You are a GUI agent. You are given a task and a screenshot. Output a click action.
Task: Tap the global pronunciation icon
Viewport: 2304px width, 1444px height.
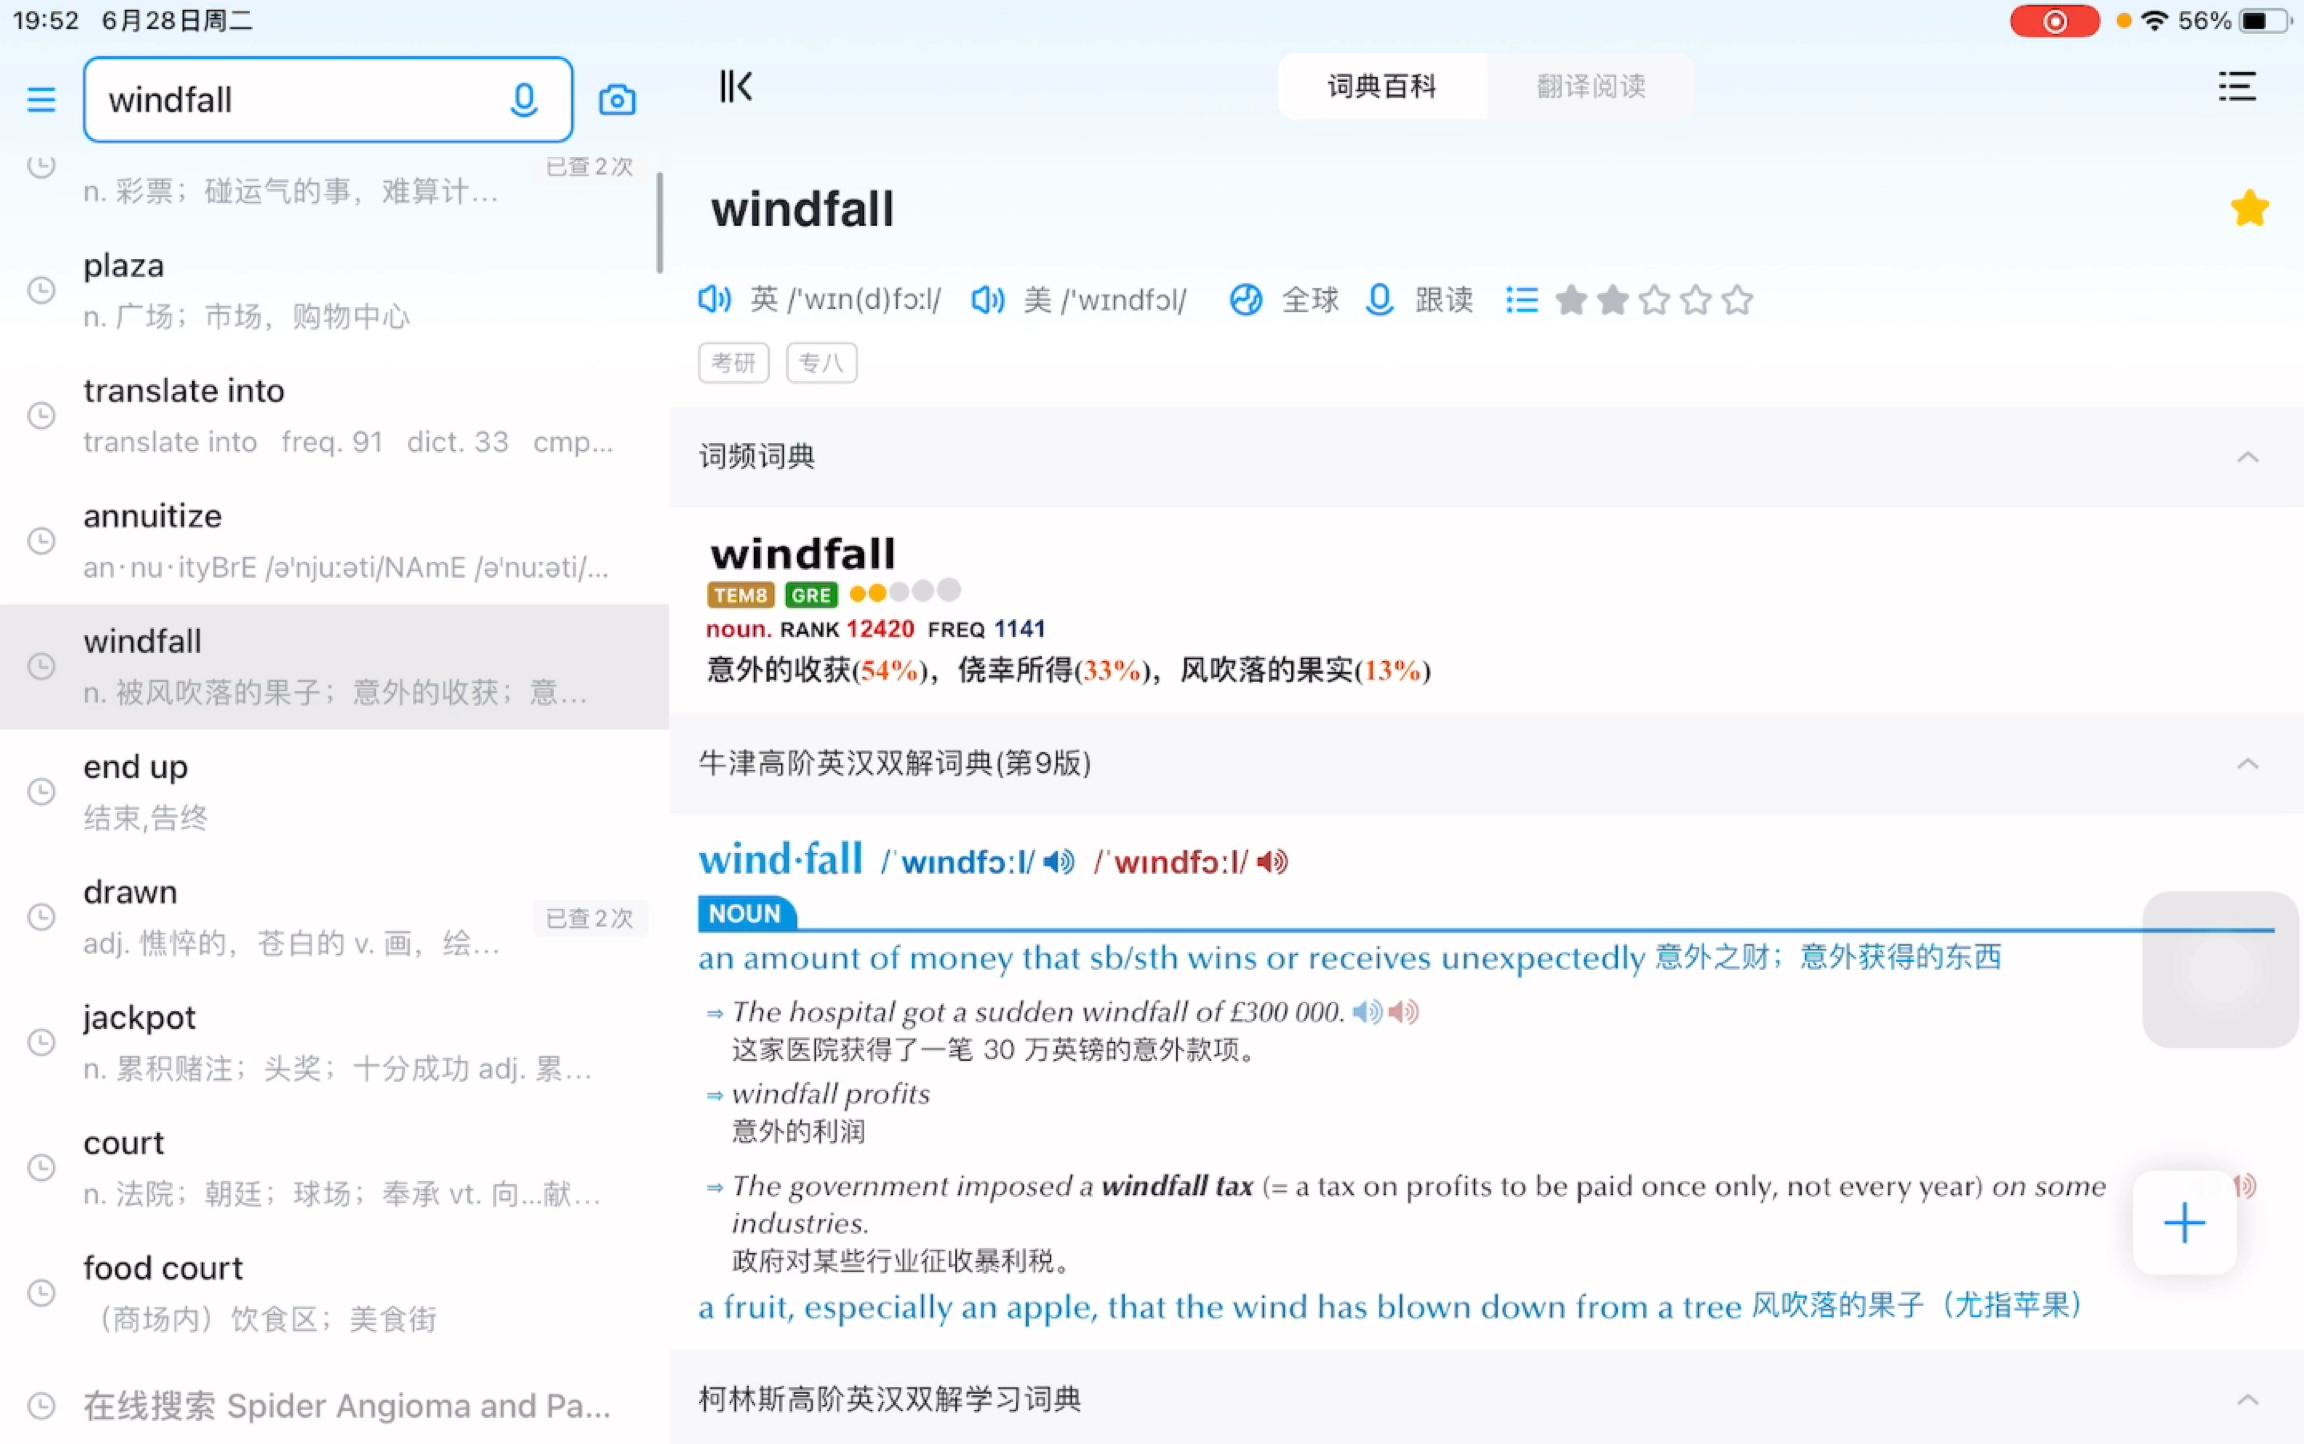pos(1246,301)
